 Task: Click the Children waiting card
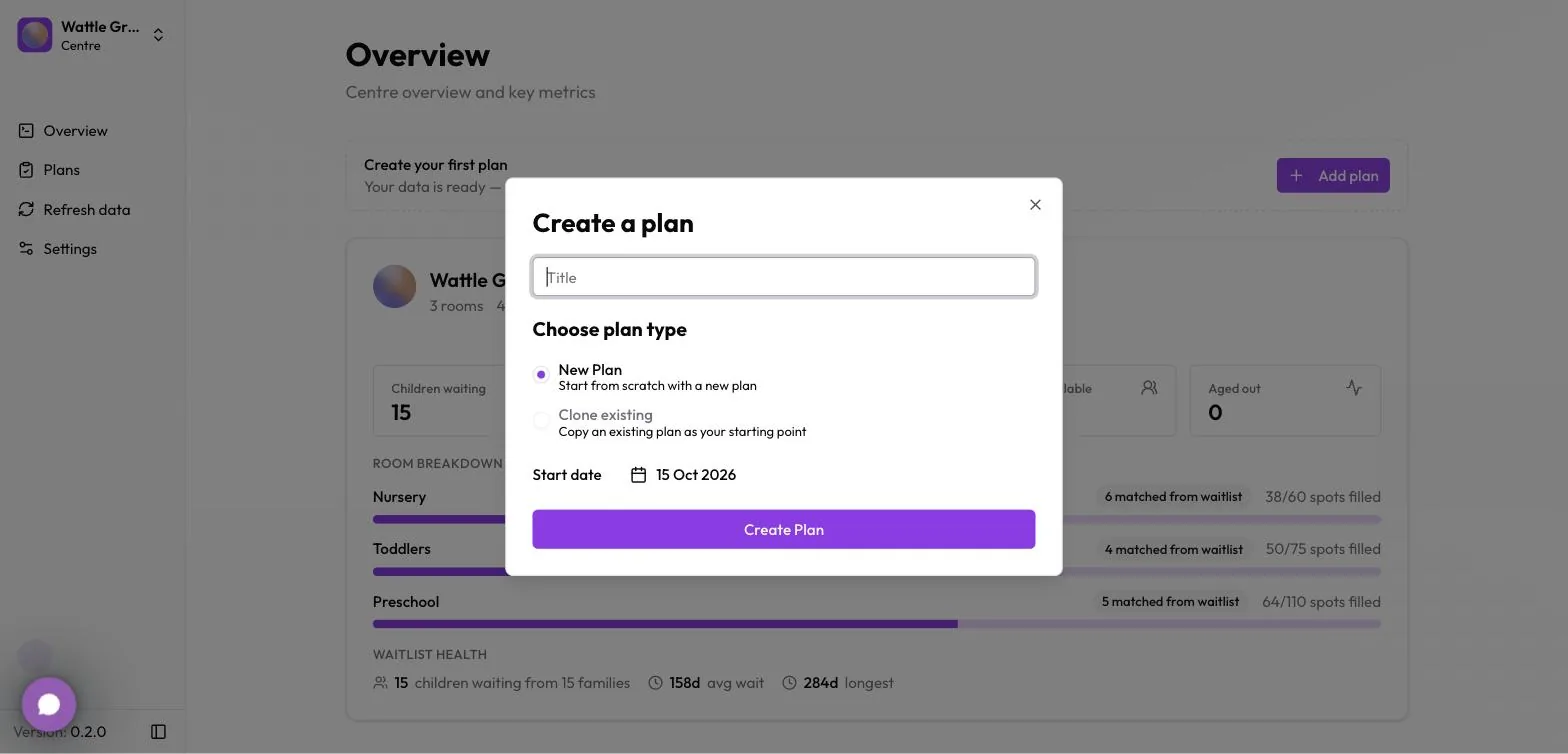pyautogui.click(x=438, y=400)
